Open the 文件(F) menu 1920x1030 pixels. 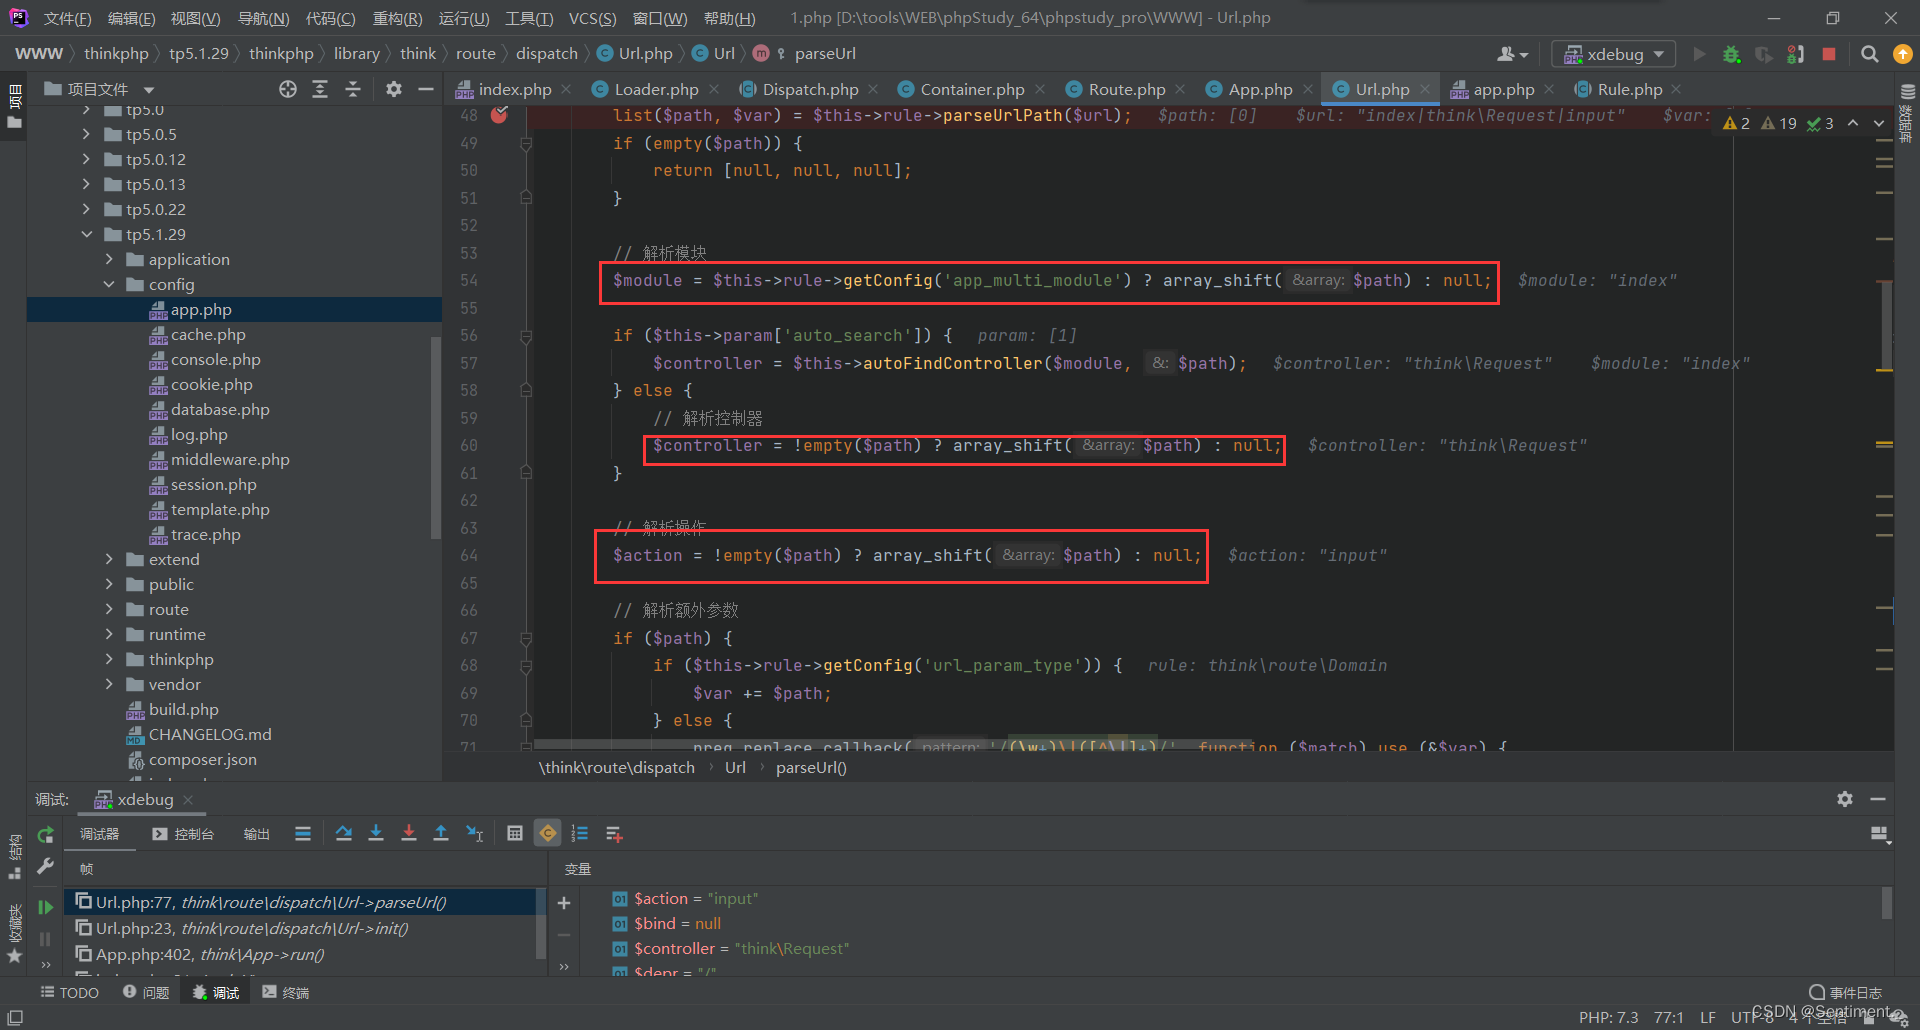tap(67, 19)
